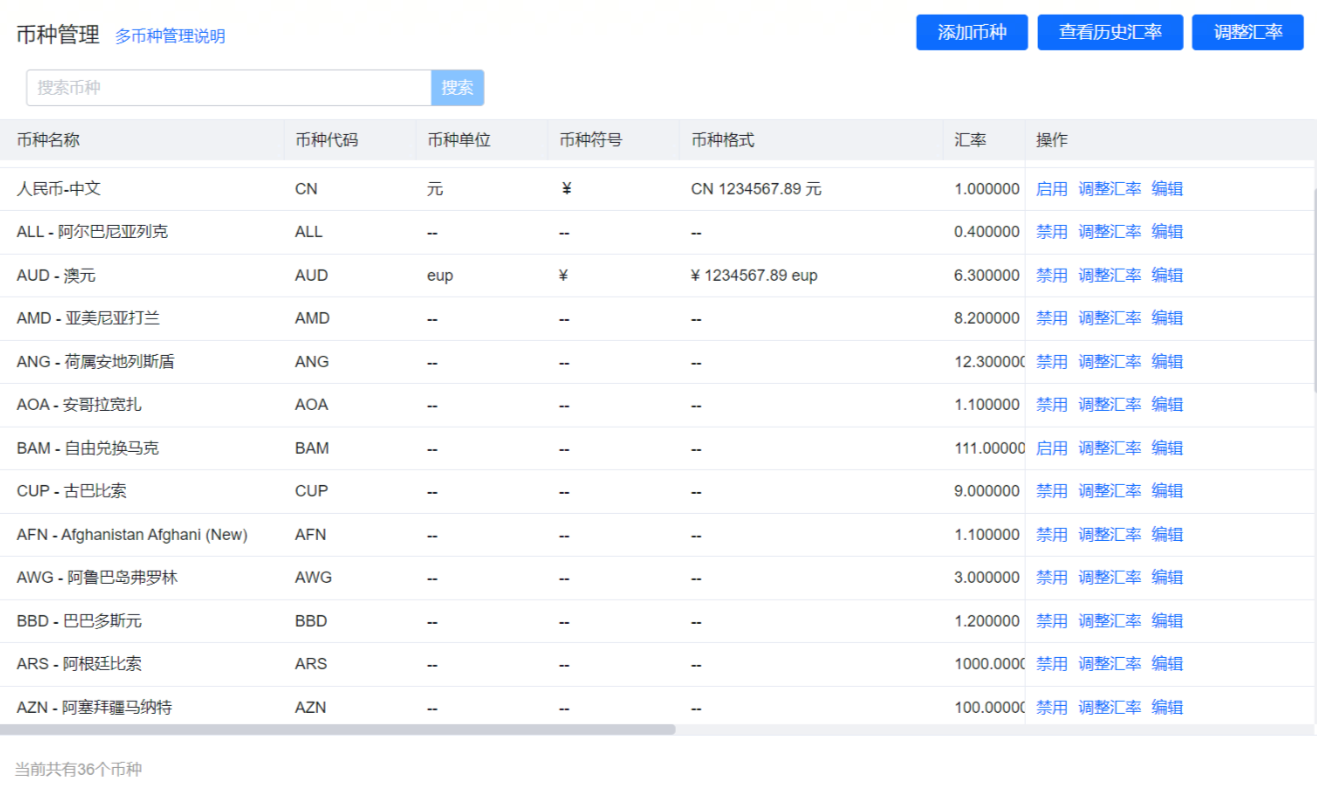Screen dimensions: 1317x785
Task: Enable BAM 自由兑换马克 via 启用
Action: [1052, 448]
